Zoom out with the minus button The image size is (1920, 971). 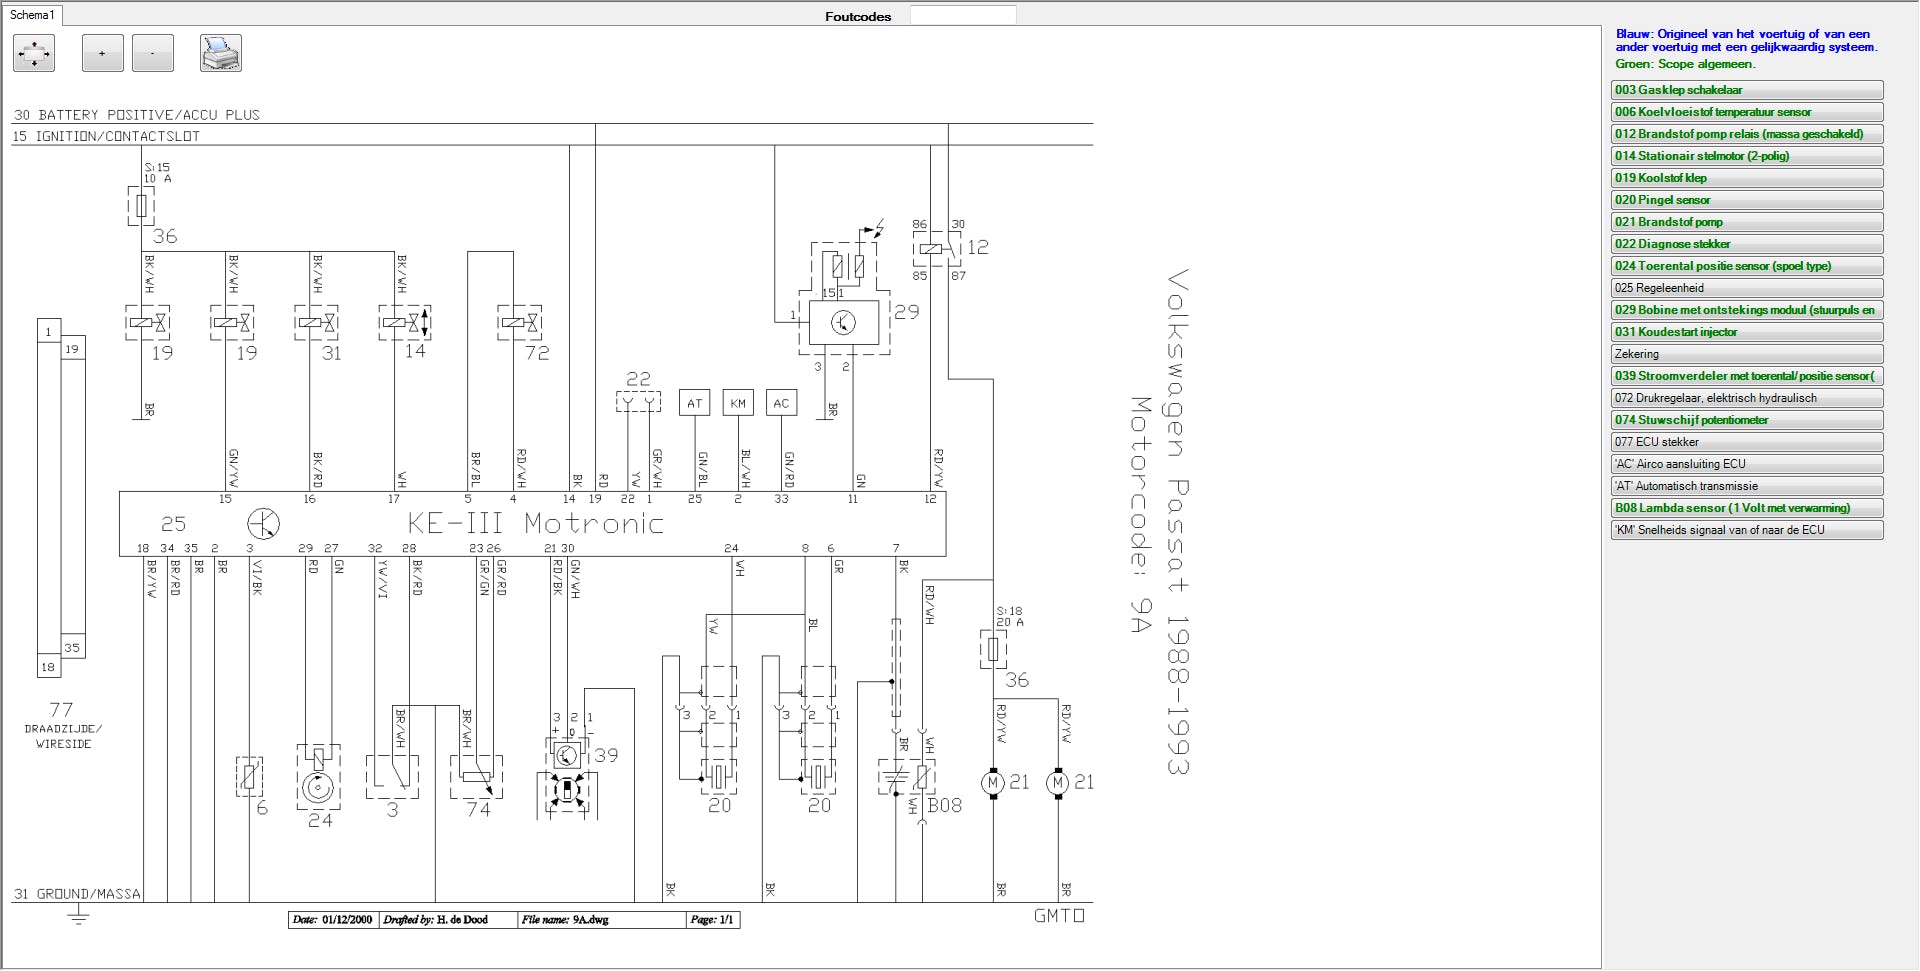(153, 54)
